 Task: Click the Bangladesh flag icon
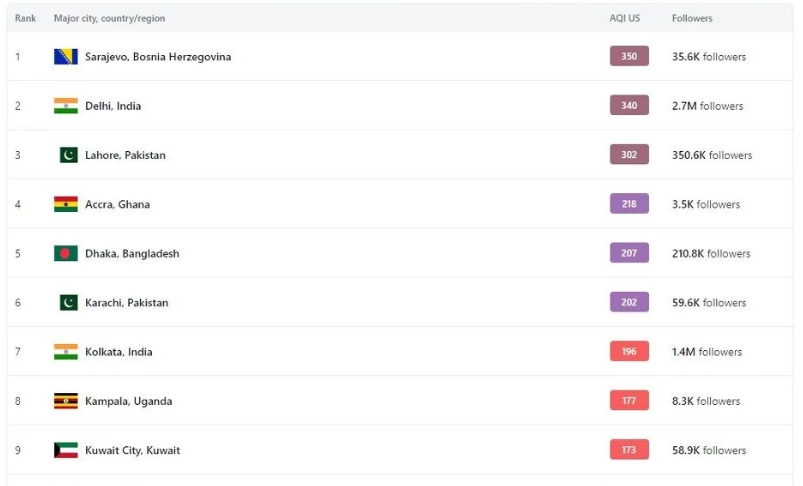pyautogui.click(x=66, y=254)
